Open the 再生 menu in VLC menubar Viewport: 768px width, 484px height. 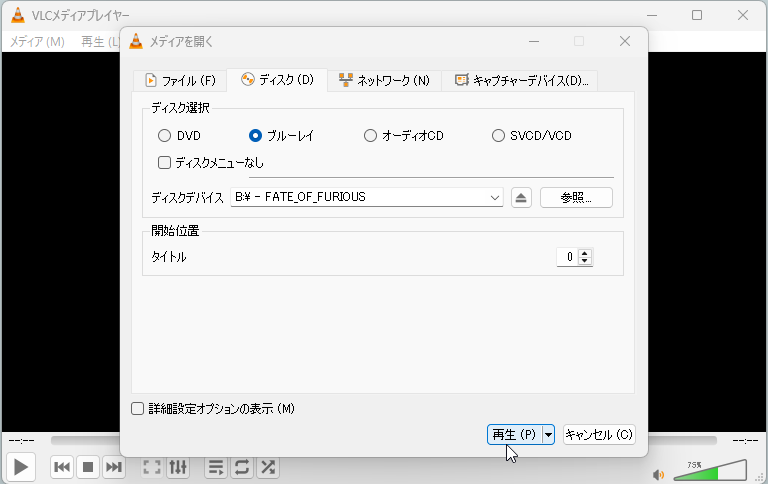(99, 42)
